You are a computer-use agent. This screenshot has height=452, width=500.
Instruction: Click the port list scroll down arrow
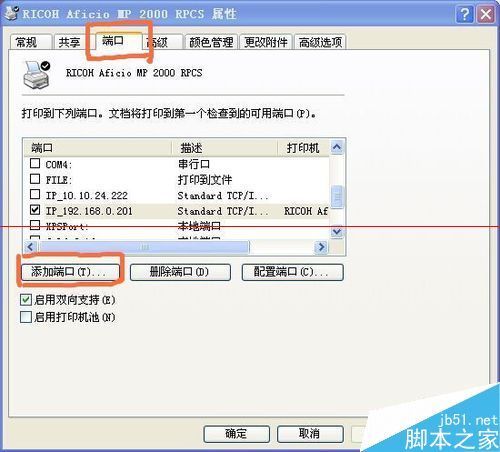tap(337, 231)
